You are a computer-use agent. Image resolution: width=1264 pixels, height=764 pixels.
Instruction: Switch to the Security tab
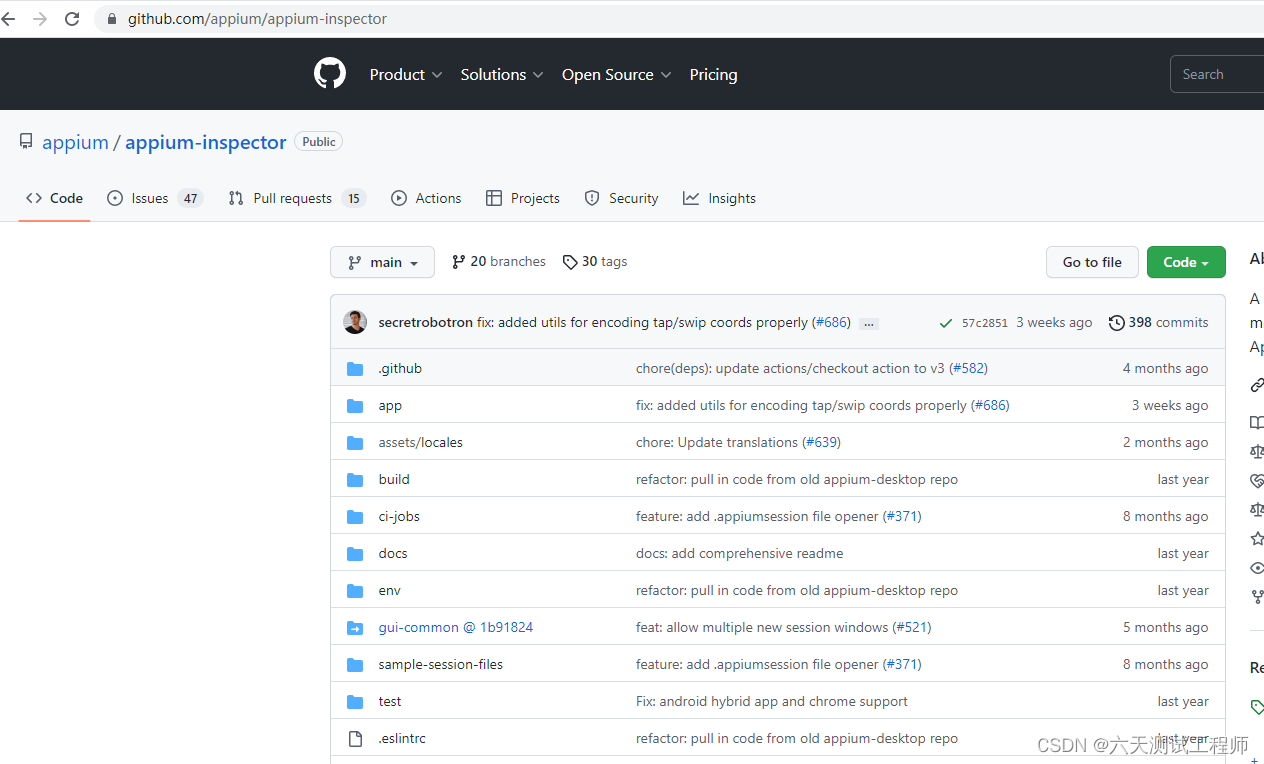[x=622, y=198]
